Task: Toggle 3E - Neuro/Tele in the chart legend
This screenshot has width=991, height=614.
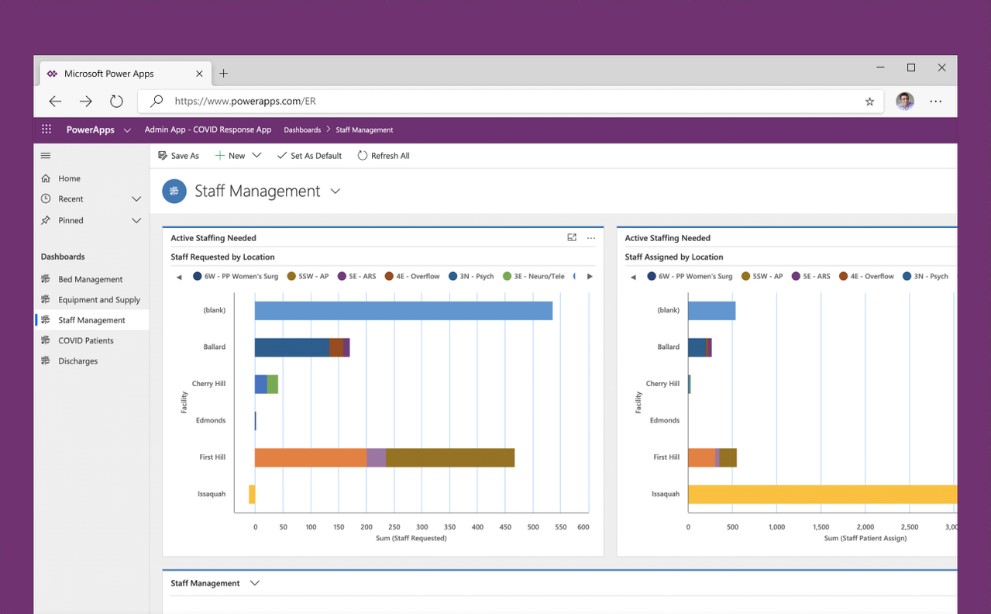Action: tap(538, 277)
